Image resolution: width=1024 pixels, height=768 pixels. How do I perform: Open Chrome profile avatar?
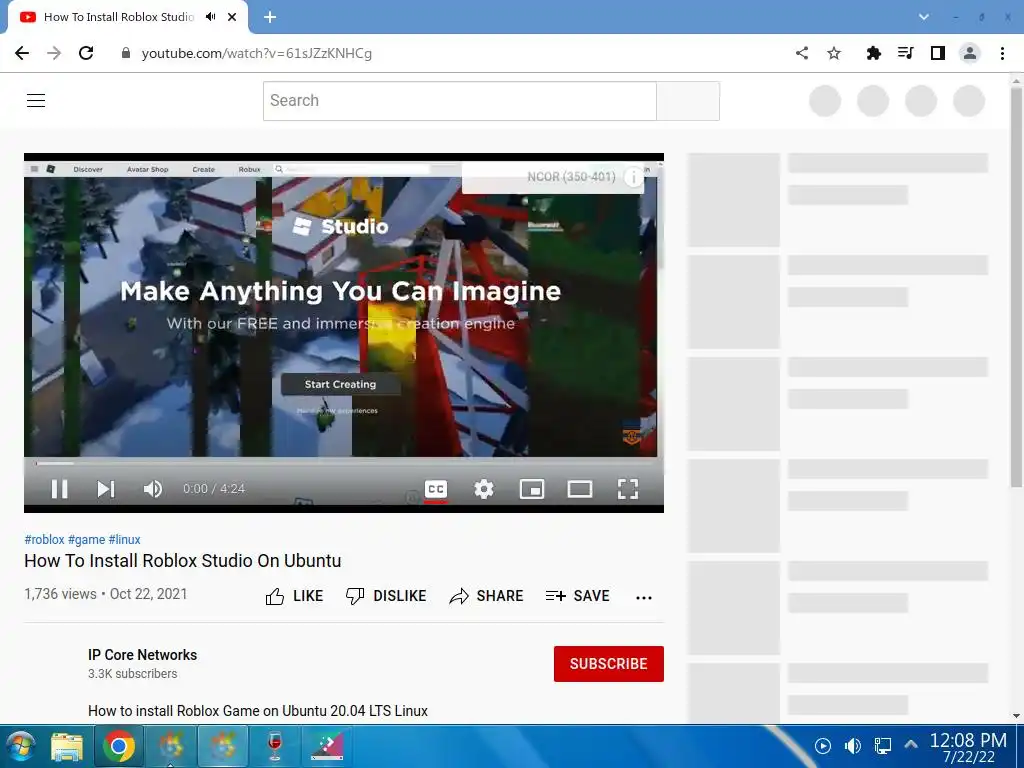click(970, 53)
